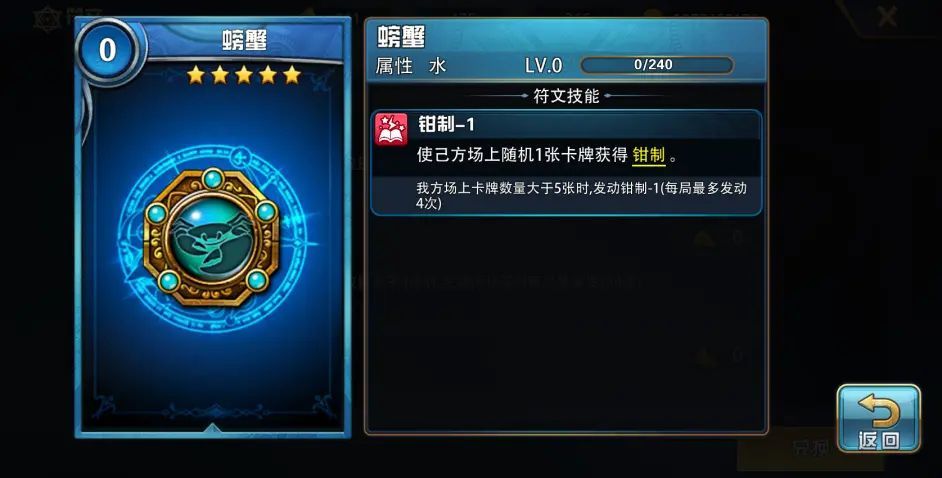
Task: Click the dimmed emblem icon top left
Action: click(46, 19)
